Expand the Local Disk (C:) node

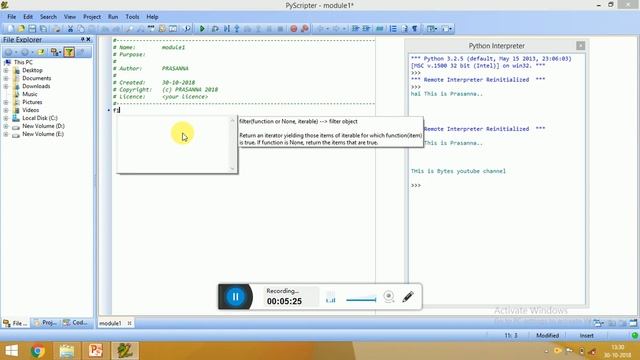pos(6,118)
